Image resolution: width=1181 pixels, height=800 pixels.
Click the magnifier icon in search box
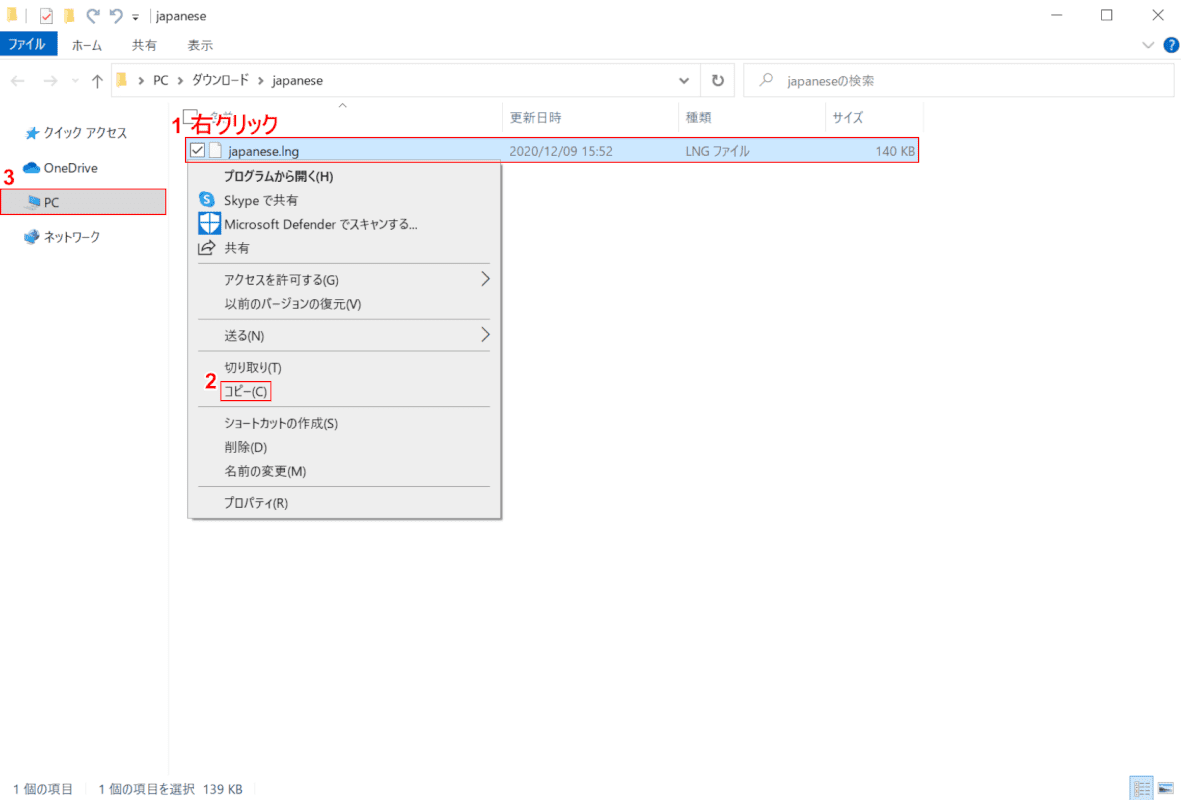(766, 80)
